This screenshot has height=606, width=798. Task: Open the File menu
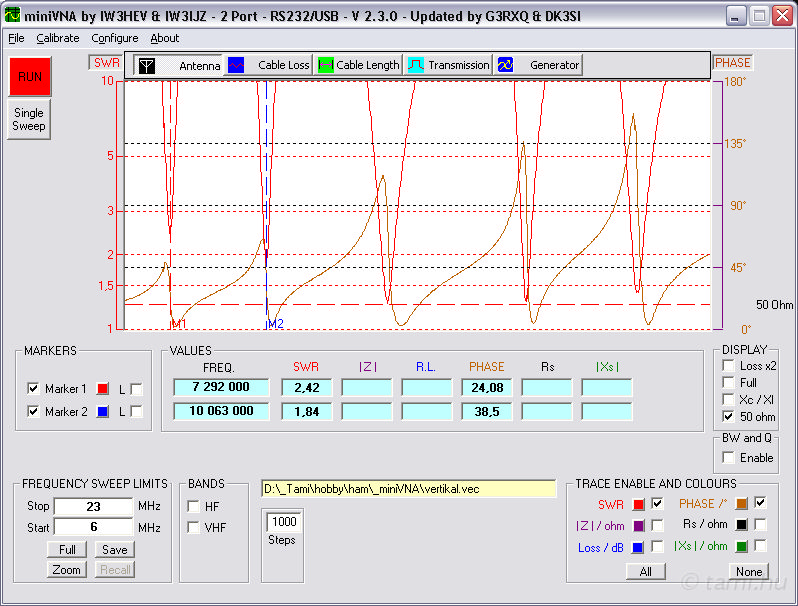tap(16, 38)
